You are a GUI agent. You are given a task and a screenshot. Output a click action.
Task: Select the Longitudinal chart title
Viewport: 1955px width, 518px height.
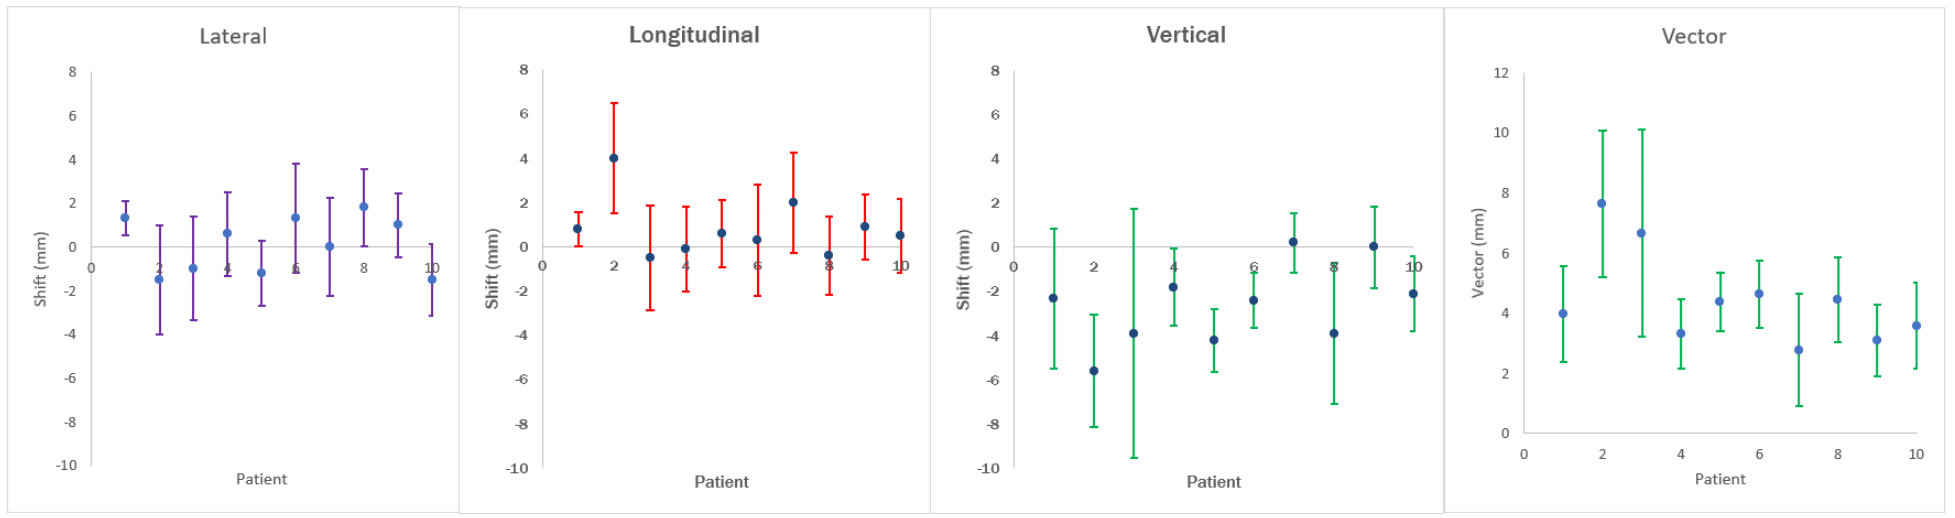coord(694,35)
